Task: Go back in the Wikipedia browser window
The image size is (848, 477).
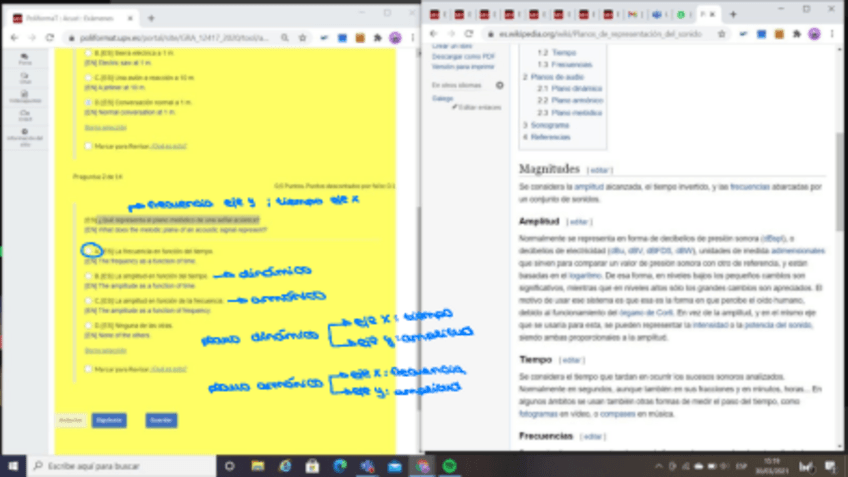Action: point(434,34)
